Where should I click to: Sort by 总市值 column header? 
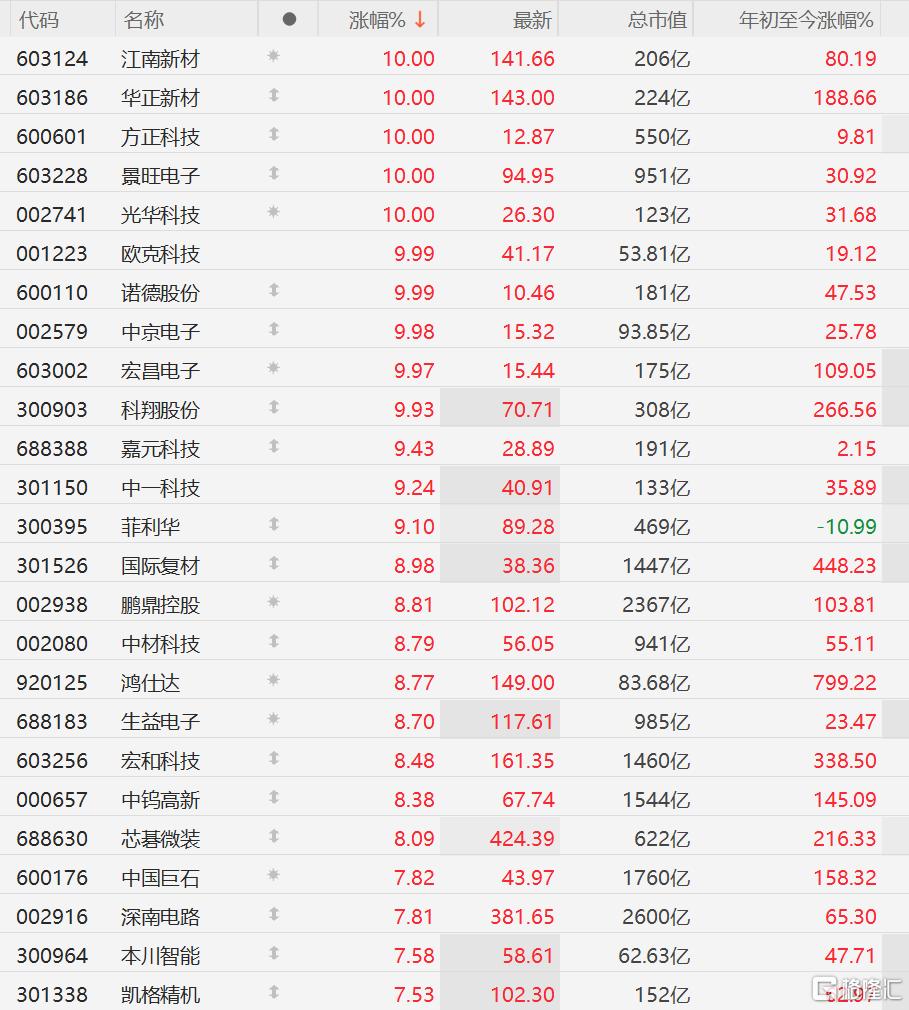click(x=657, y=20)
